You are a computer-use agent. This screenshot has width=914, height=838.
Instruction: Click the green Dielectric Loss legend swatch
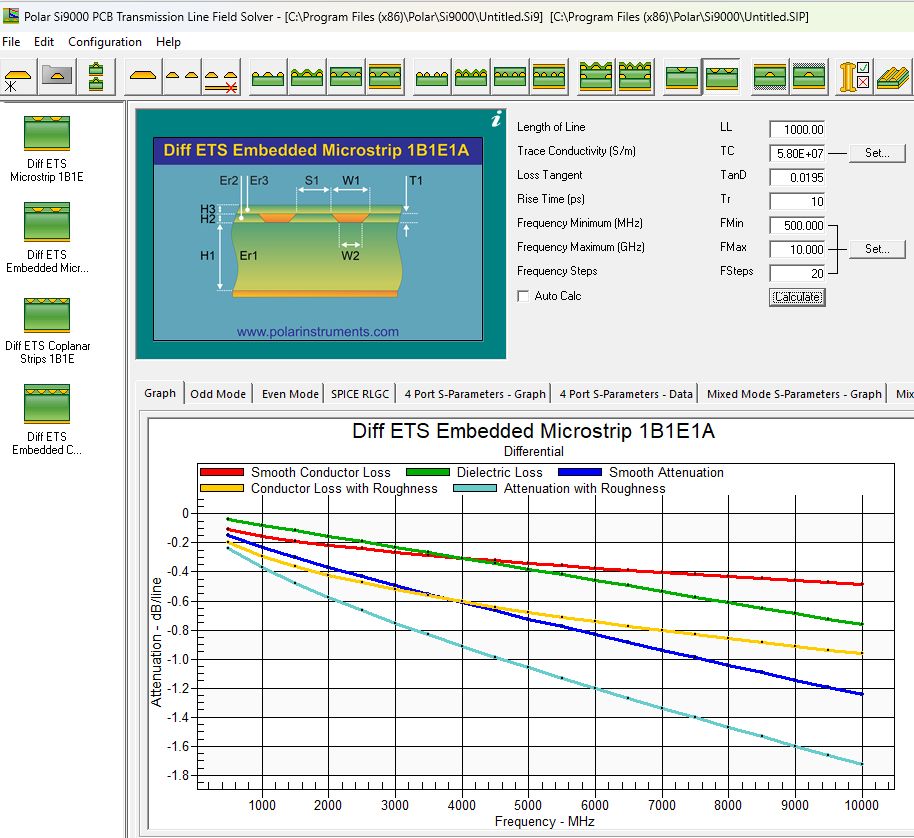[428, 472]
